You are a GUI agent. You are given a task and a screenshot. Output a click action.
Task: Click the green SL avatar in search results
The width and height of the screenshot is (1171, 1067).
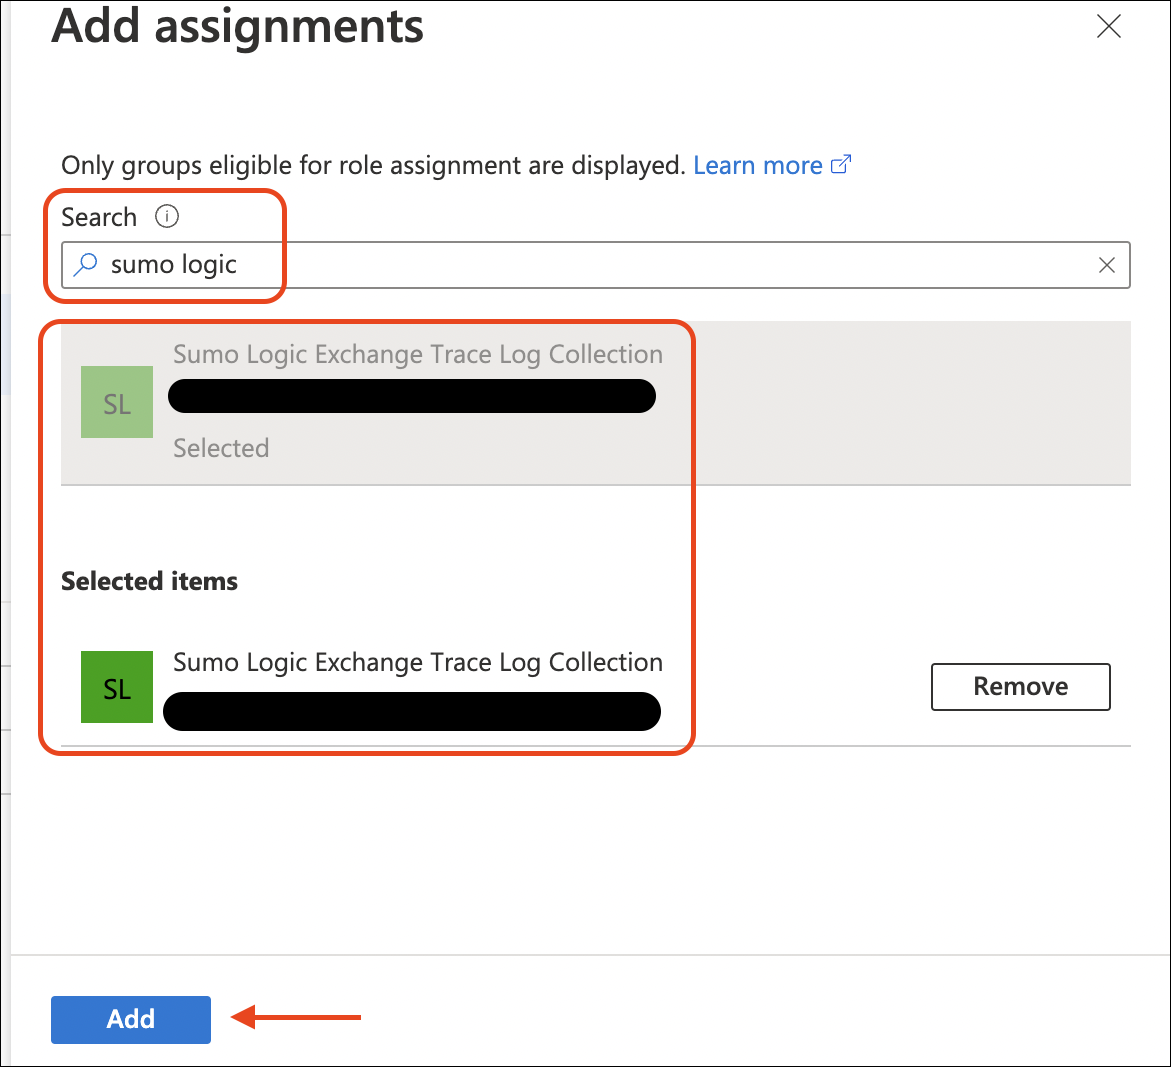[117, 402]
